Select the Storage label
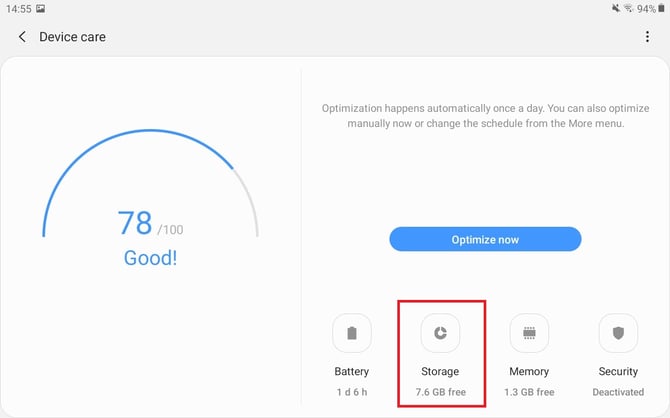670x418 pixels. point(440,371)
